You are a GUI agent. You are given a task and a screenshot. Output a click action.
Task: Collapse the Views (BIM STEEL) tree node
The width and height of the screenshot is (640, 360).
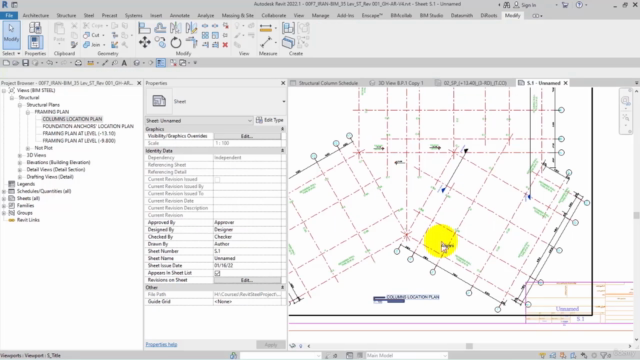pos(4,91)
